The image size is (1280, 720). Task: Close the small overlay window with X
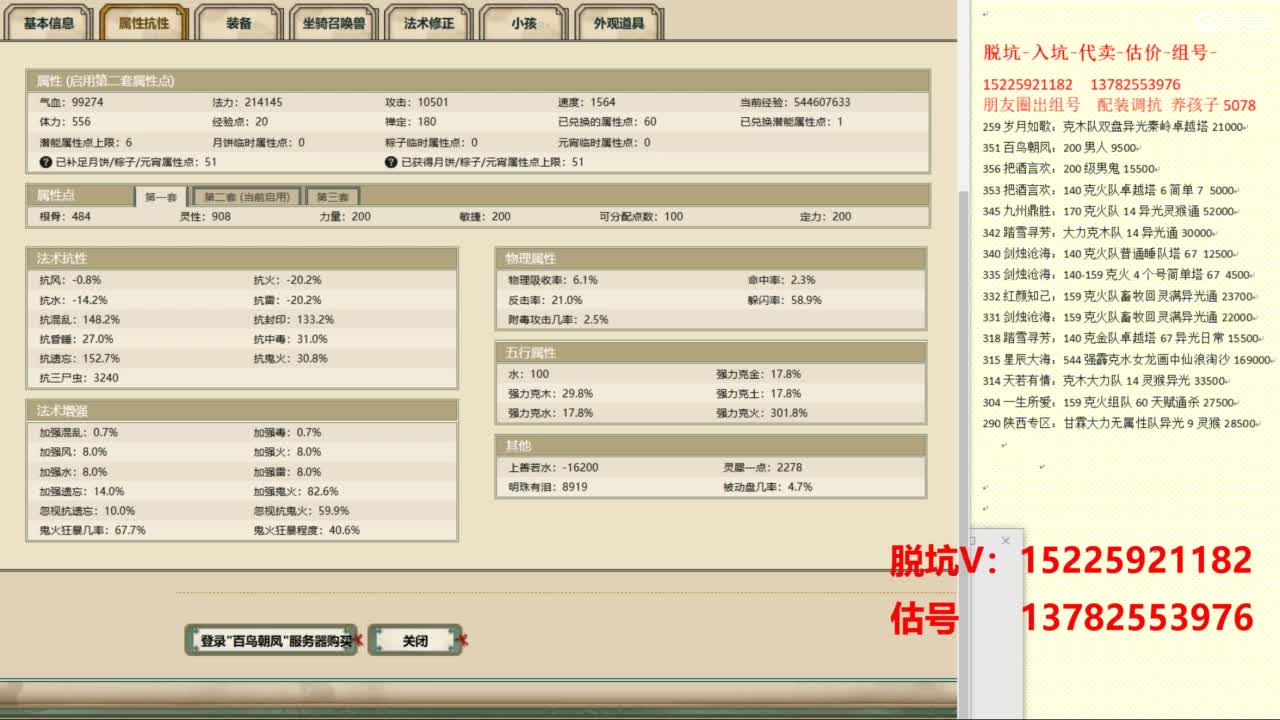coord(1005,541)
